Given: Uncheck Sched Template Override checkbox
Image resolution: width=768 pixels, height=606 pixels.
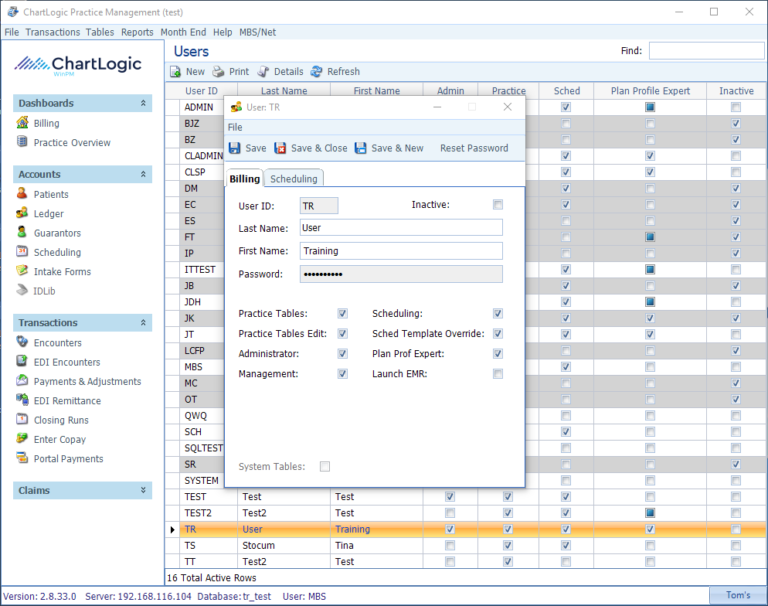Looking at the screenshot, I should 498,334.
